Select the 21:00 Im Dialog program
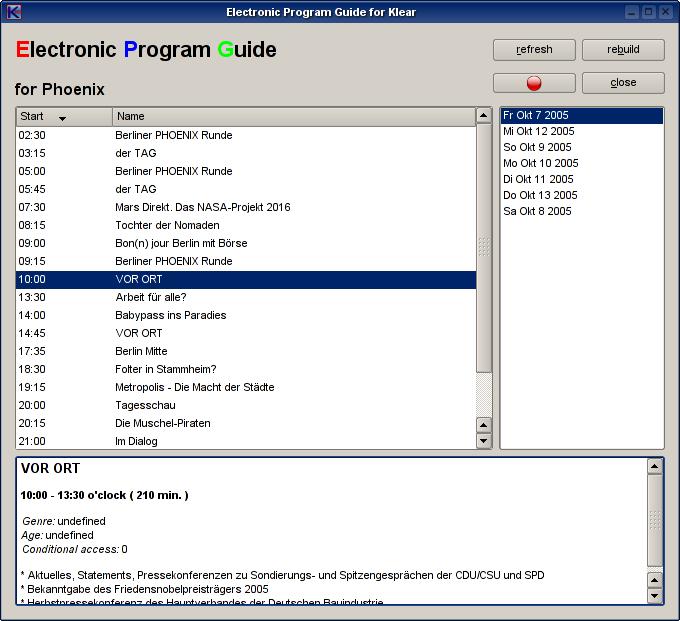Screen dimensions: 680x621 [x=246, y=441]
